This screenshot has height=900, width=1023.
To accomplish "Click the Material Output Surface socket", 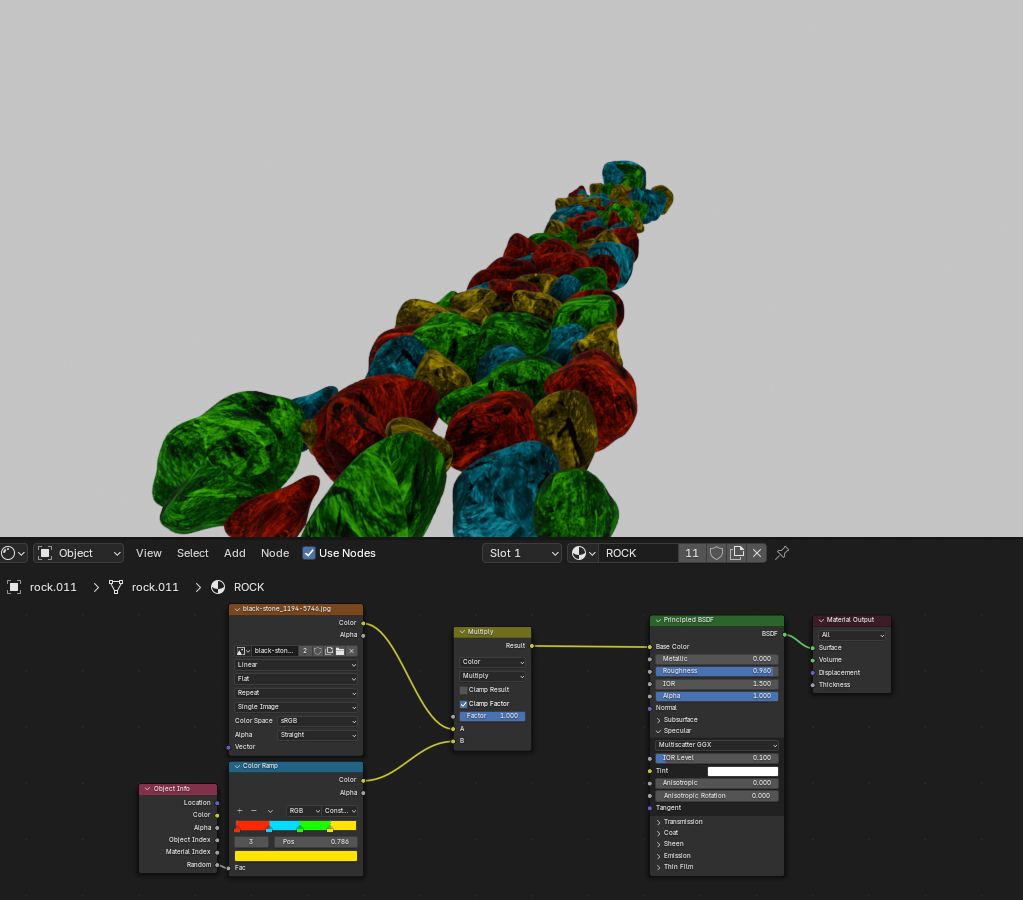I will click(x=812, y=648).
